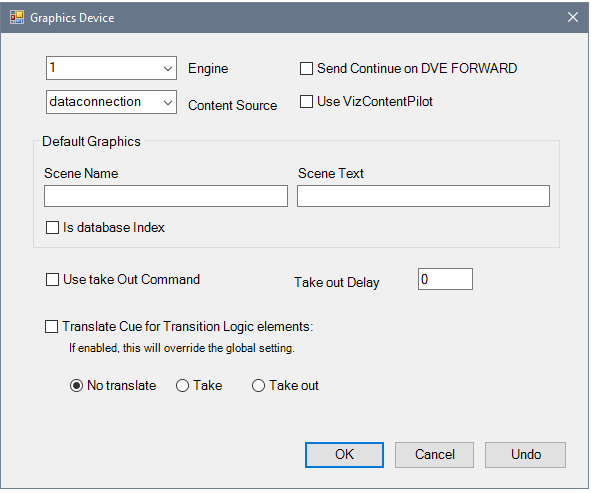Enable Use take Out Command
The height and width of the screenshot is (493, 591).
click(x=52, y=280)
